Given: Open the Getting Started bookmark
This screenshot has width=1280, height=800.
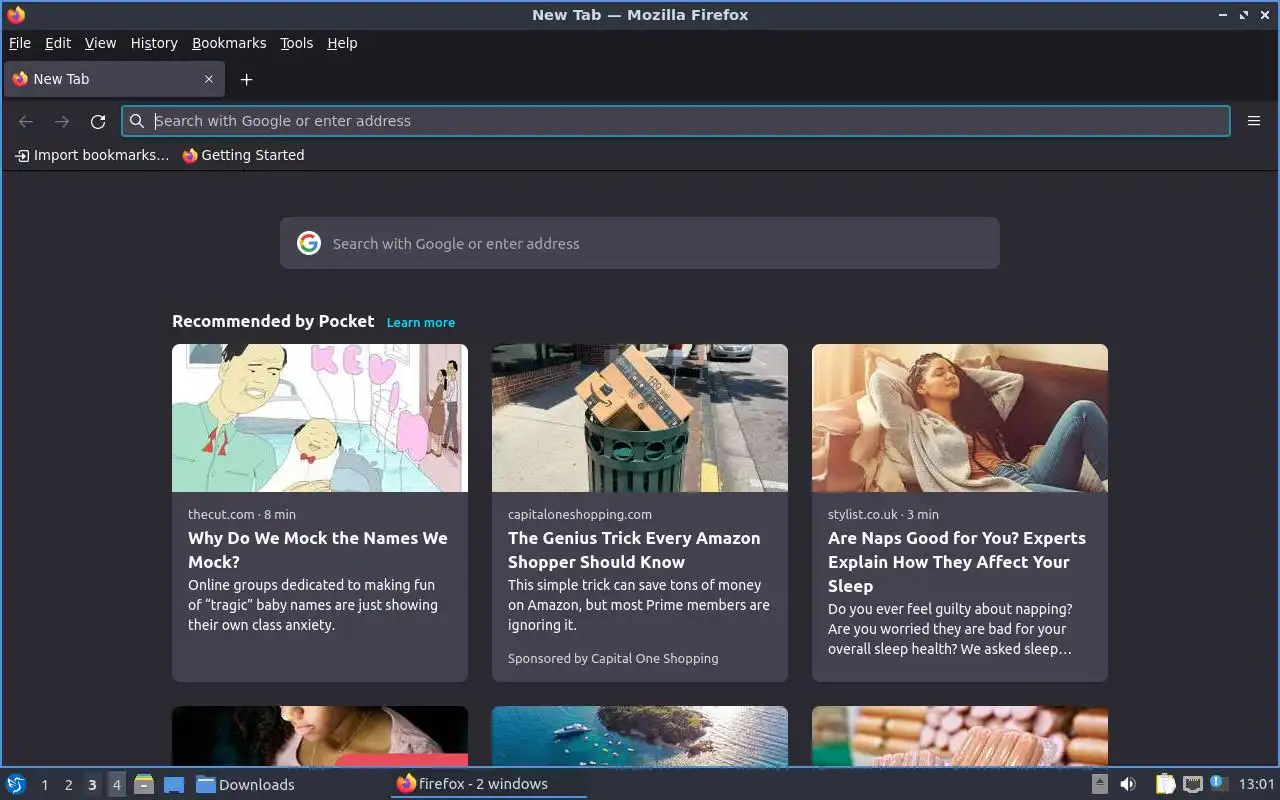Looking at the screenshot, I should pos(243,155).
